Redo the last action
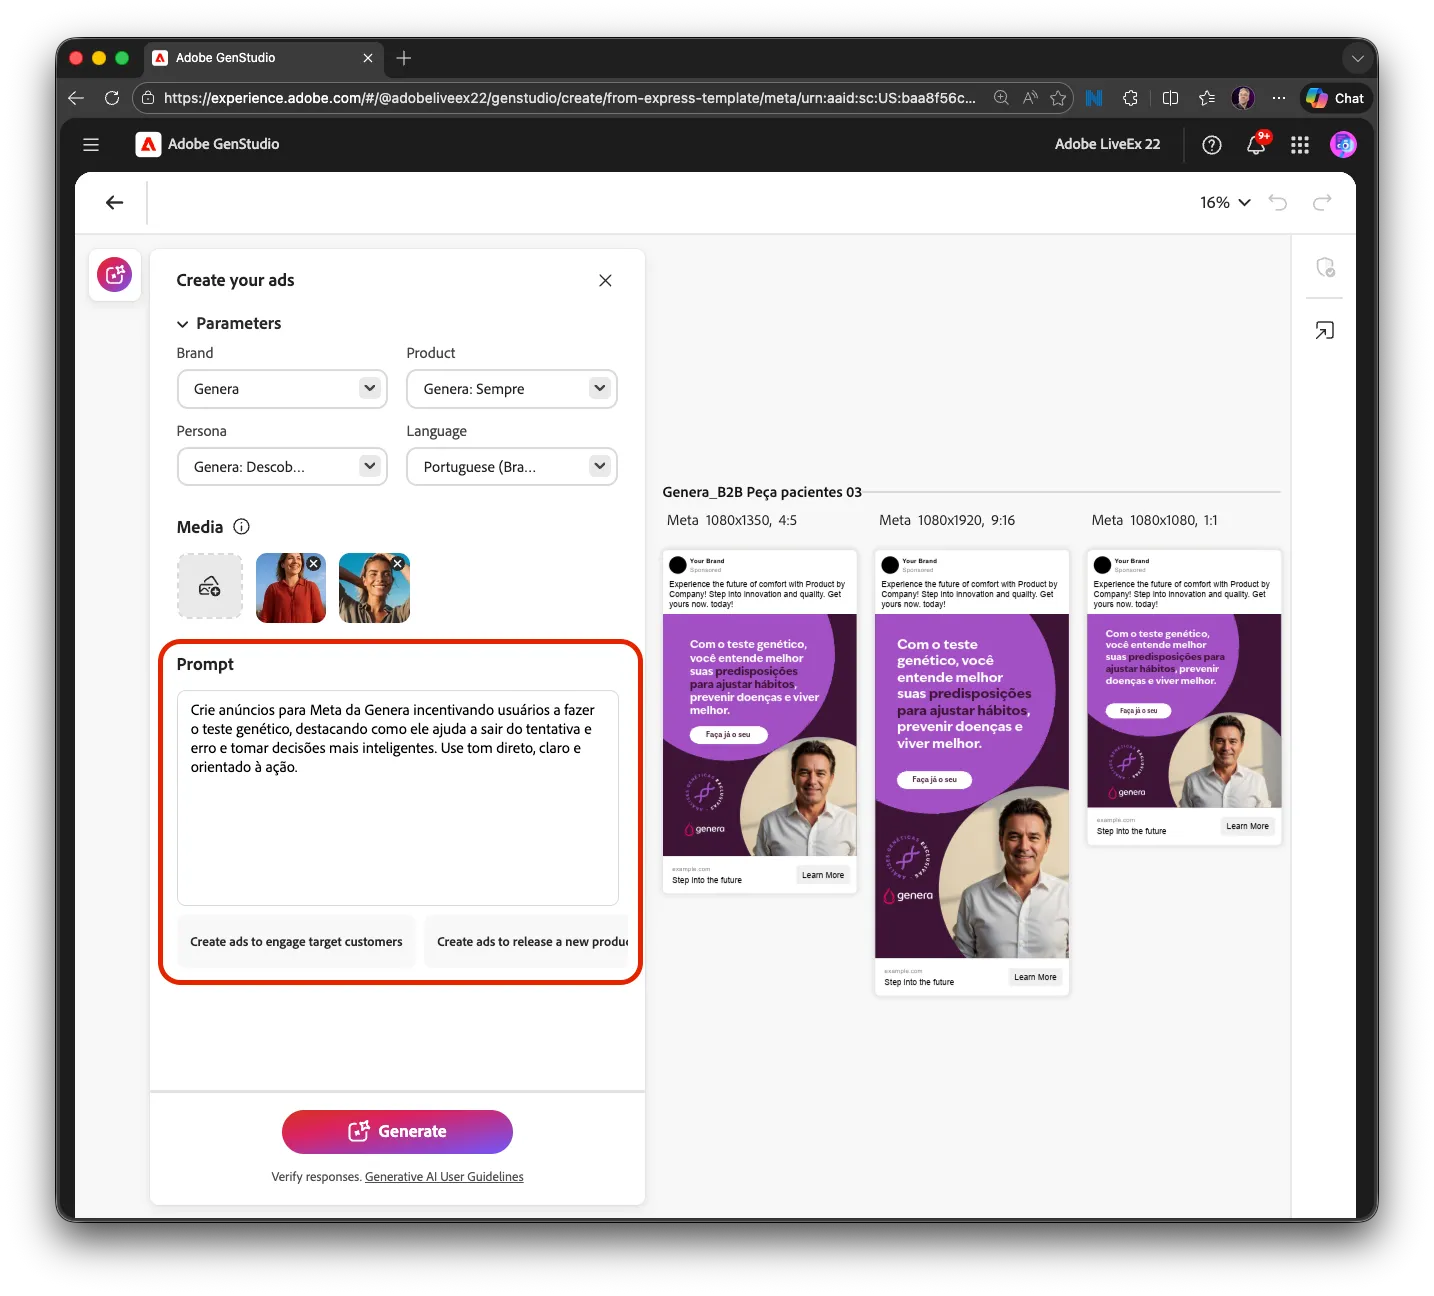Viewport: 1434px width, 1296px height. pos(1322,203)
